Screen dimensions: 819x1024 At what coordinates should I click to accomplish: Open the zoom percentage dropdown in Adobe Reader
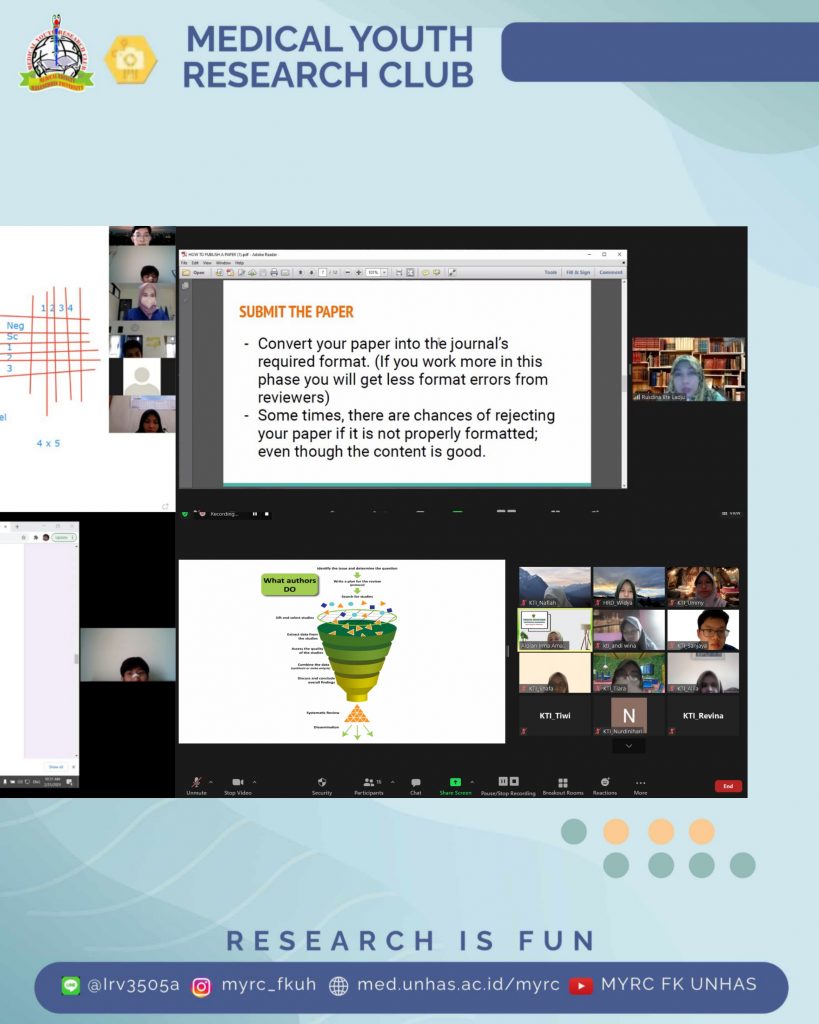click(x=384, y=272)
